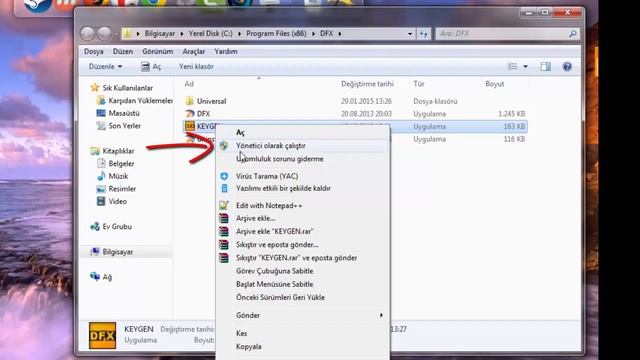The width and height of the screenshot is (640, 360).
Task: Expand the Gönder submenu arrow
Action: tap(381, 315)
